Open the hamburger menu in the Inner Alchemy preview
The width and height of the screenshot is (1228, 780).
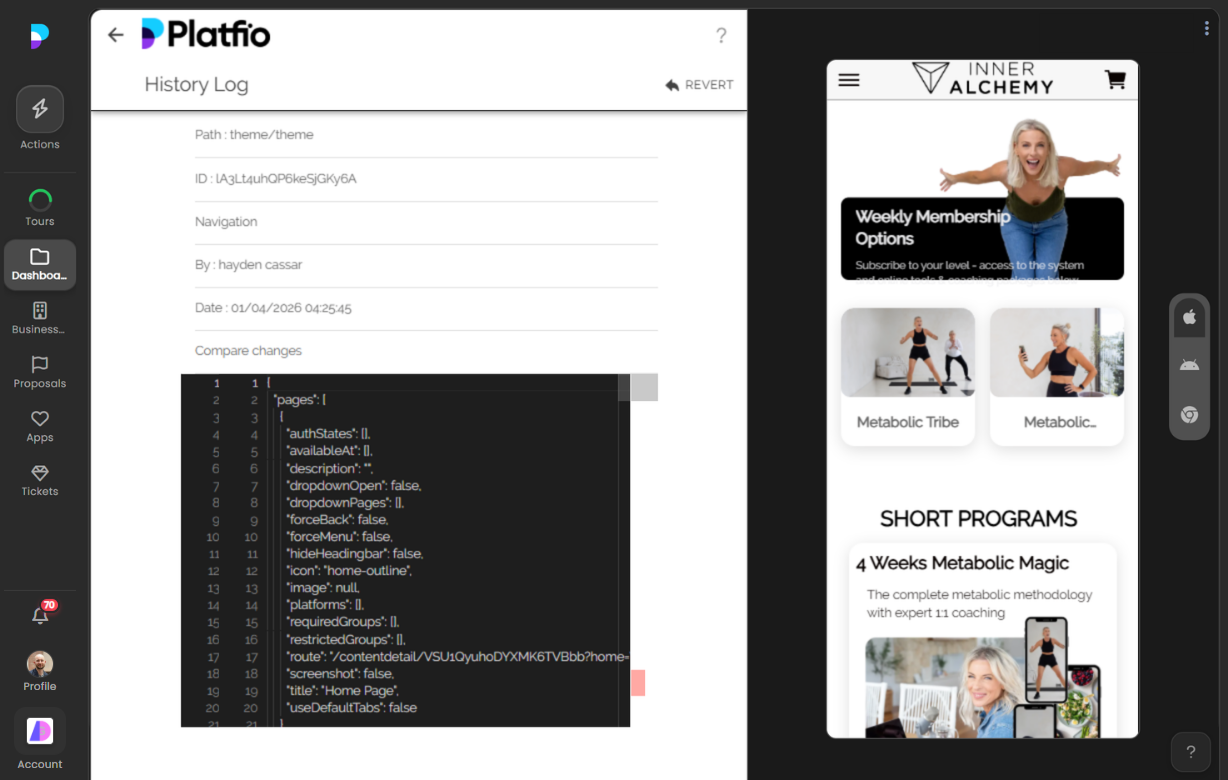(x=848, y=80)
